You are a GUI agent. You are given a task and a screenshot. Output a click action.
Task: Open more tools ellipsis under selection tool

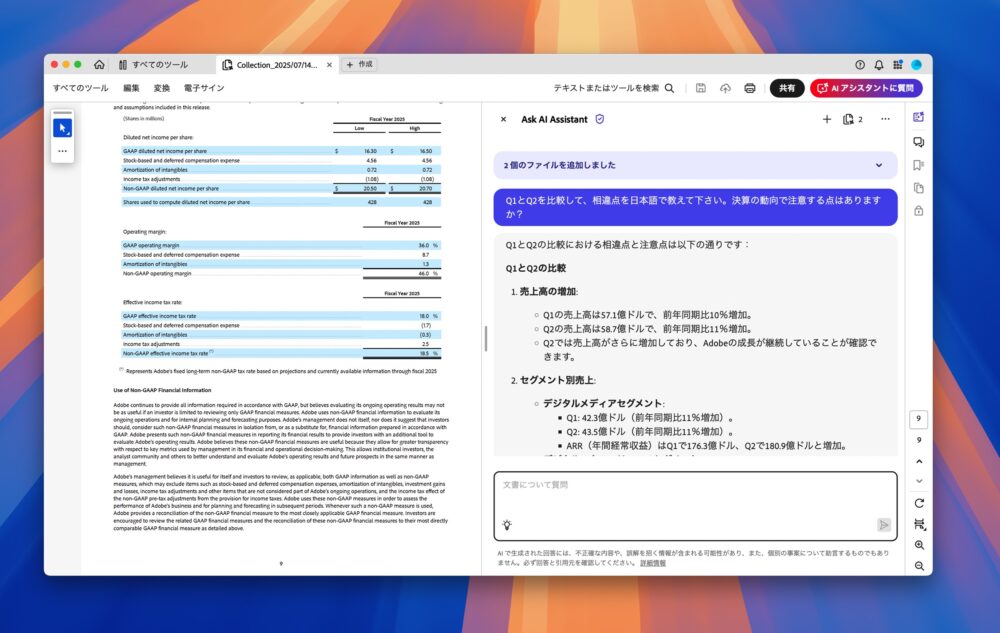click(x=62, y=151)
